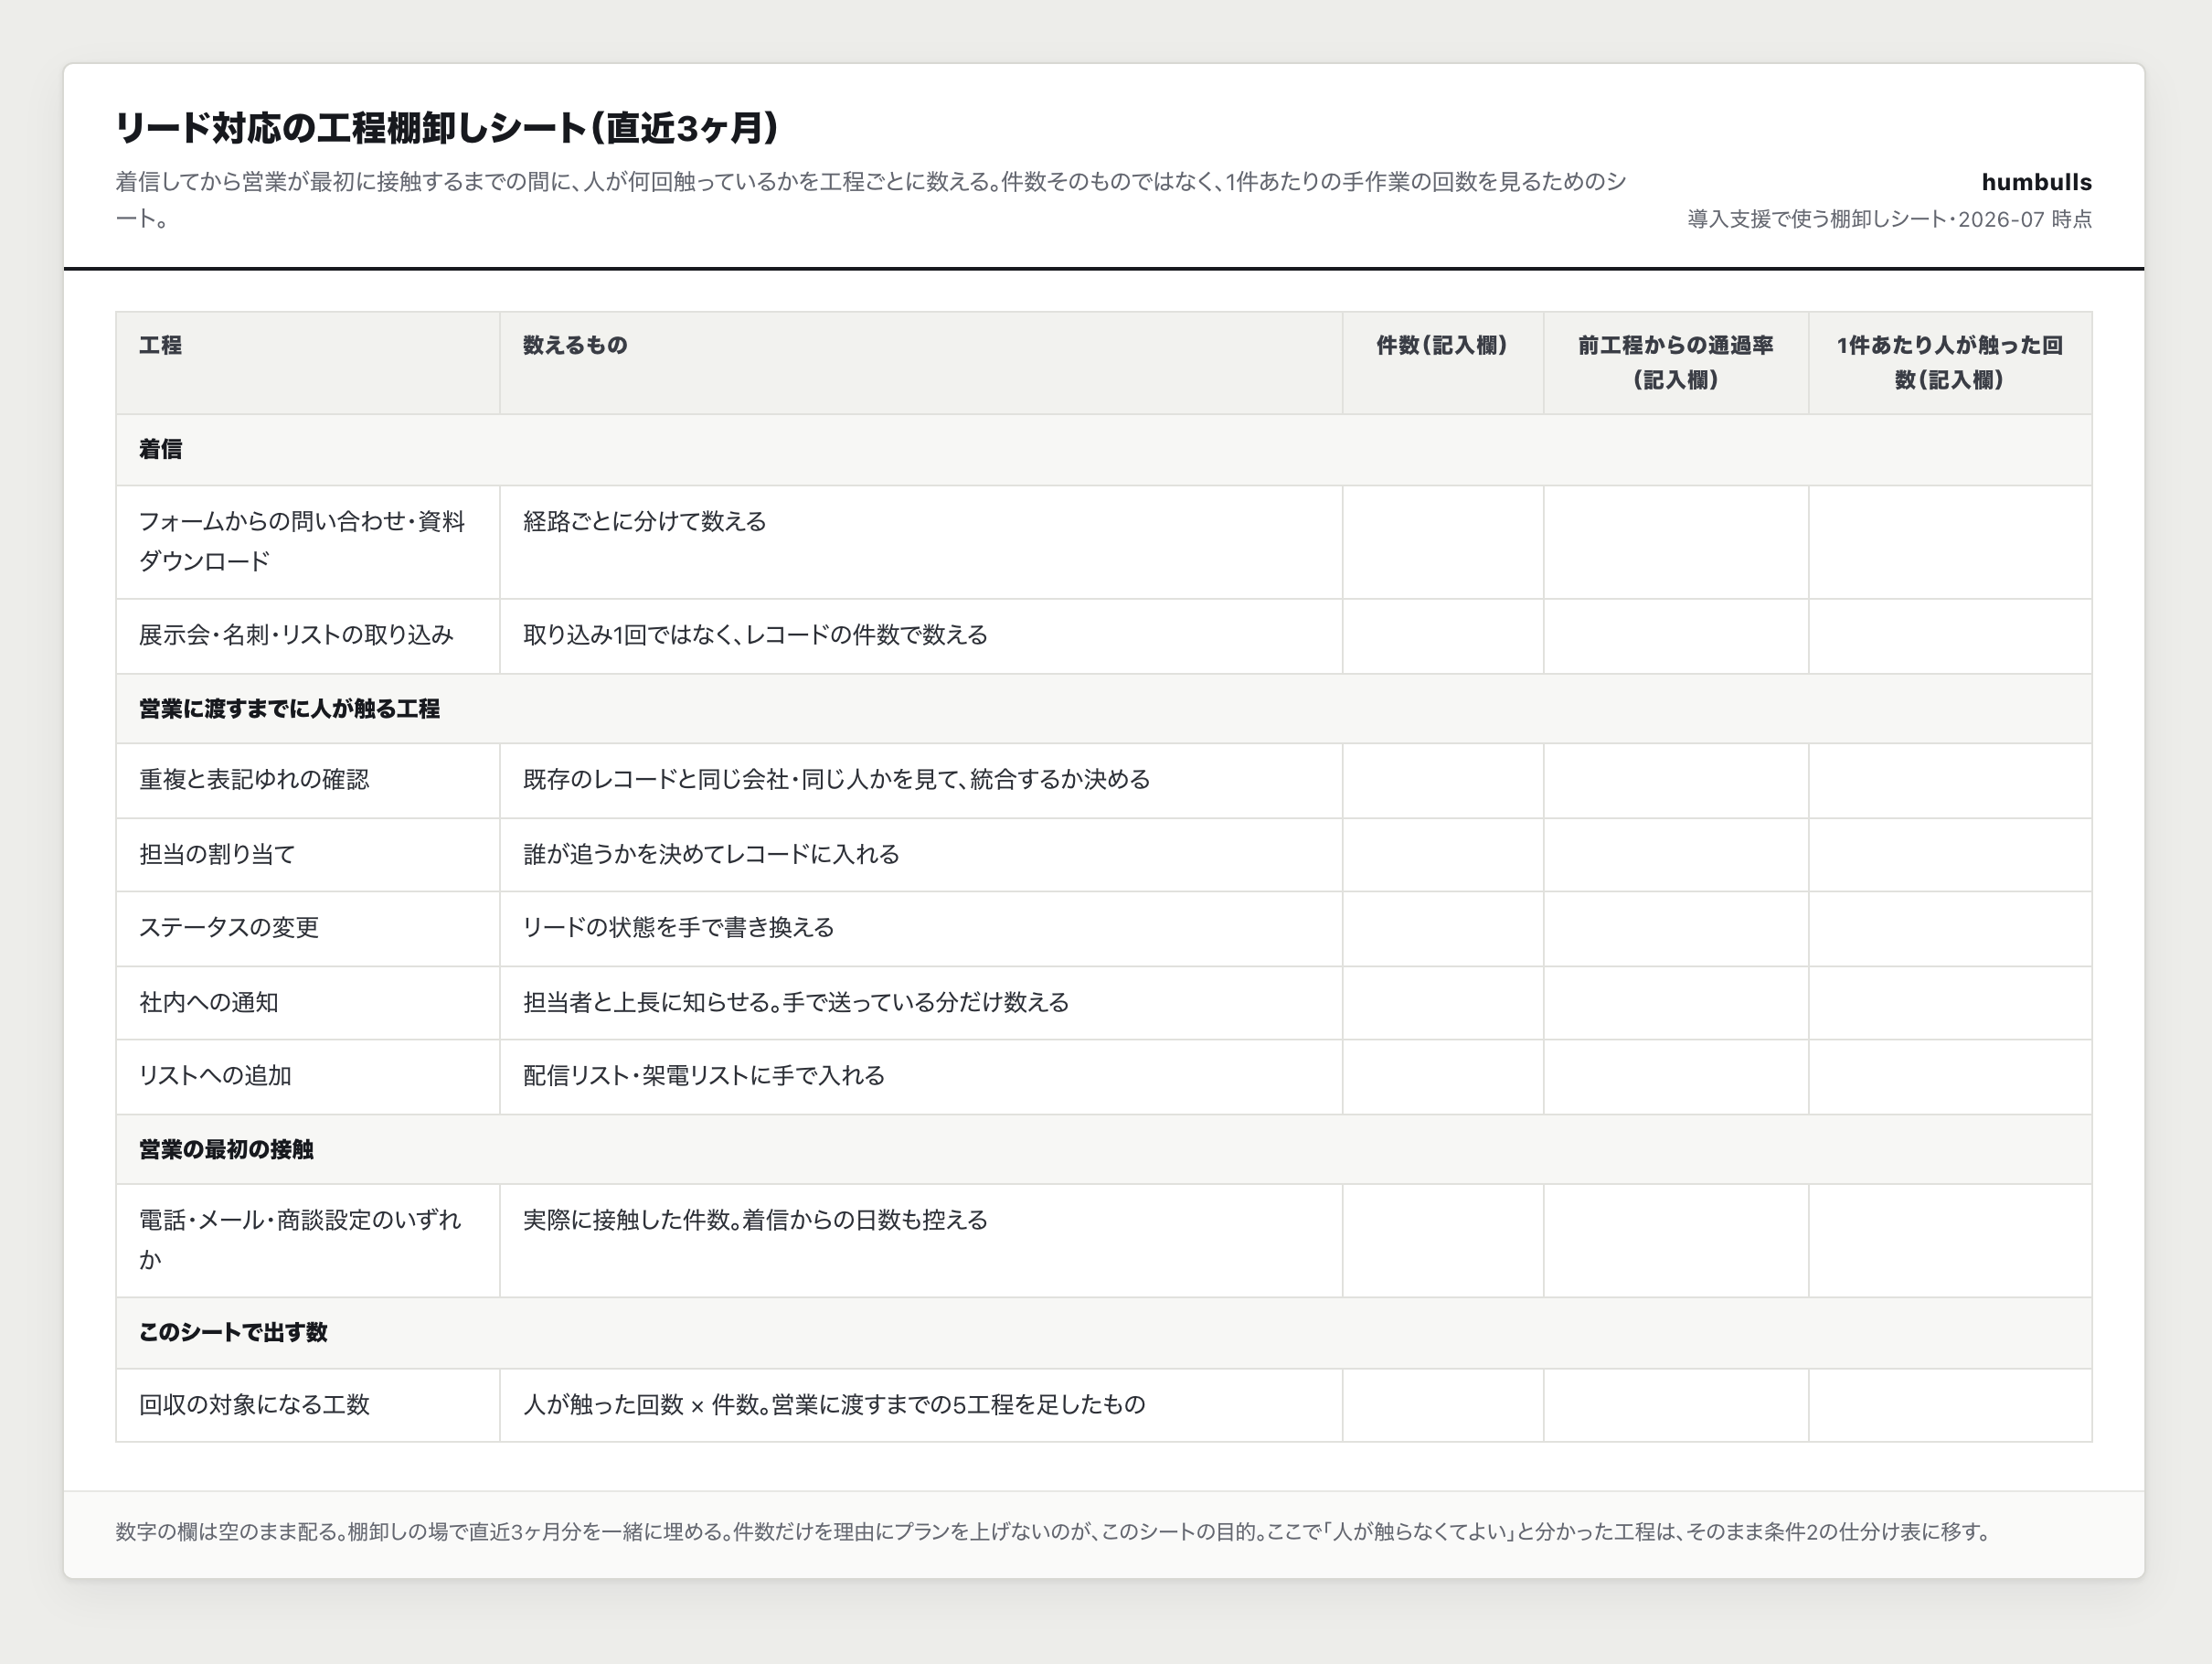Click the 導入支援で使う棚卸しシート・2026-07 時点 caption
Viewport: 2212px width, 1664px height.
pos(1889,219)
